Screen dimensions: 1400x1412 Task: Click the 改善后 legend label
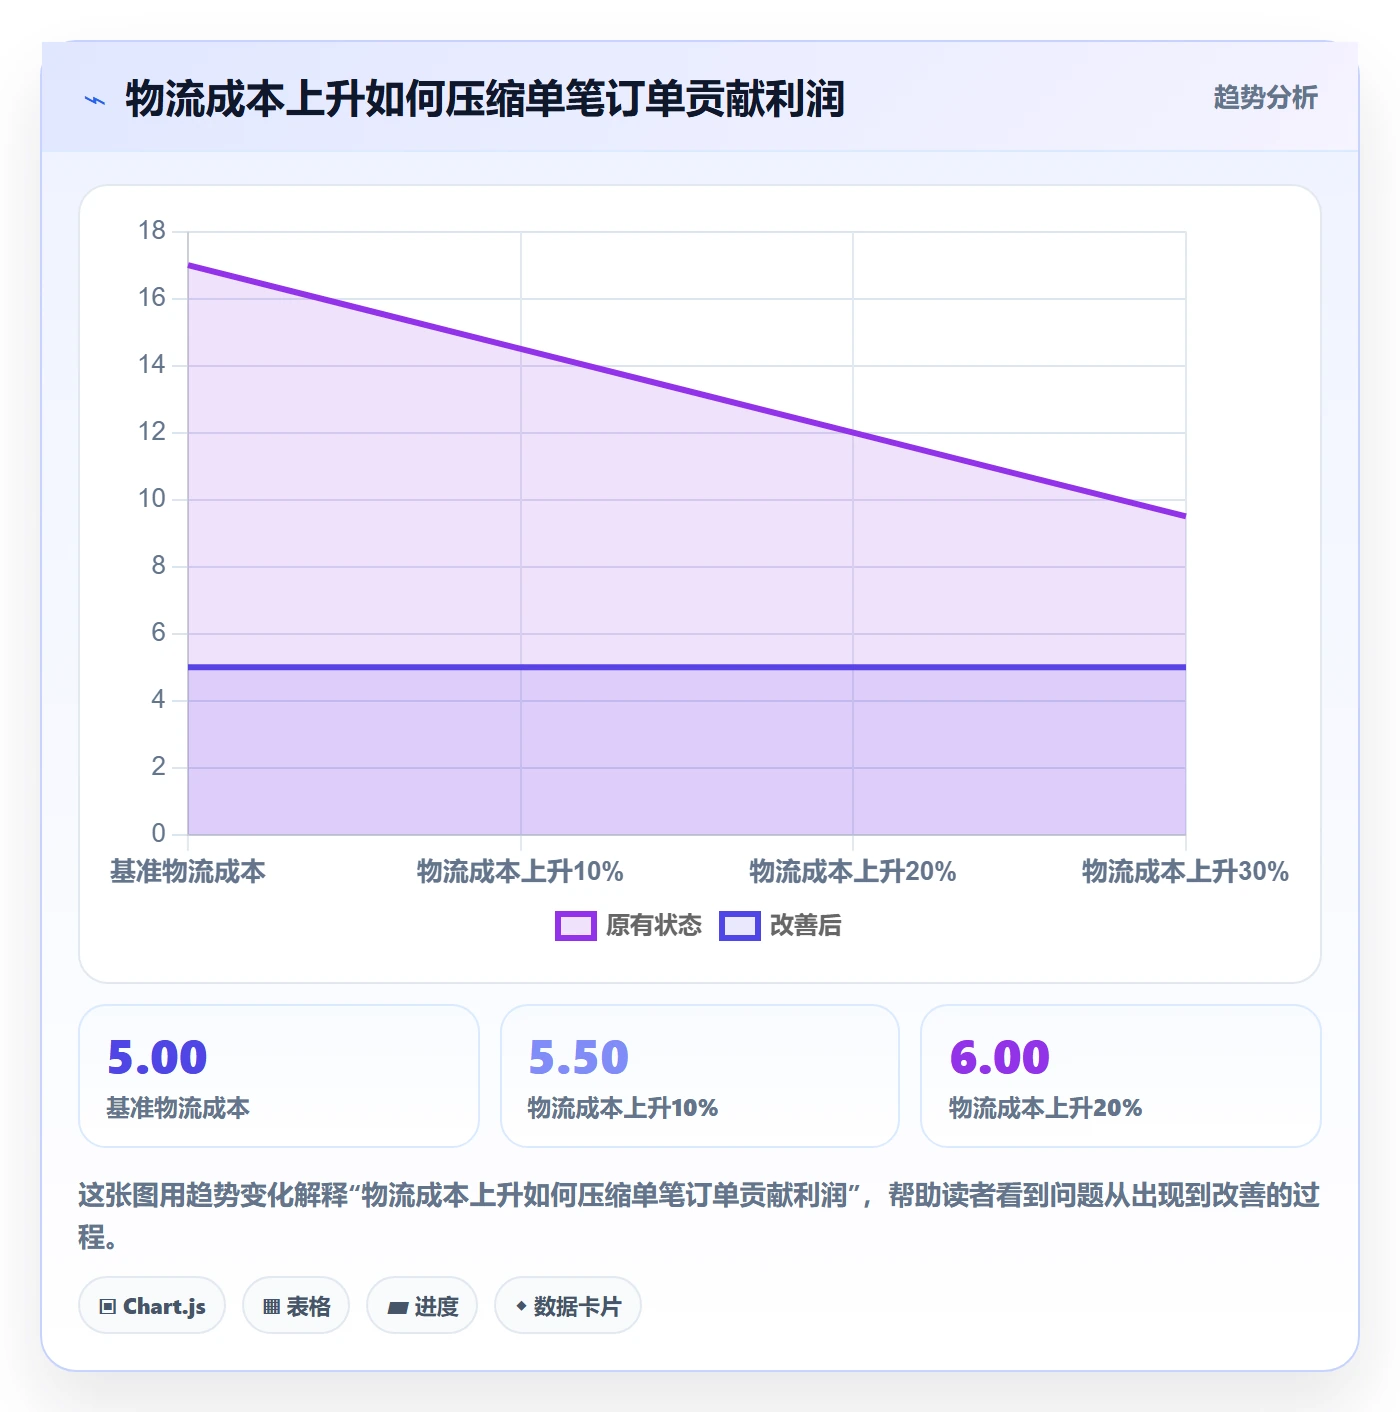tap(806, 926)
